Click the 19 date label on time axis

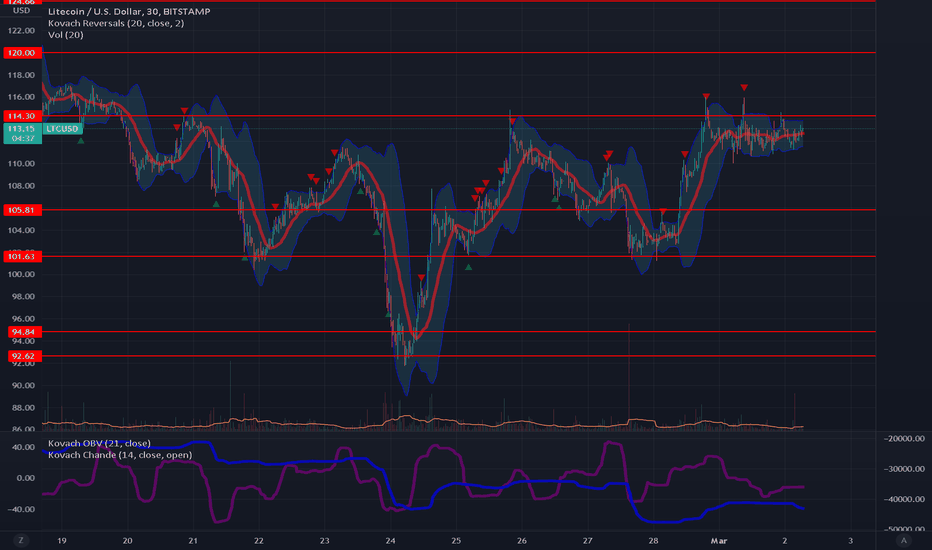tap(62, 540)
